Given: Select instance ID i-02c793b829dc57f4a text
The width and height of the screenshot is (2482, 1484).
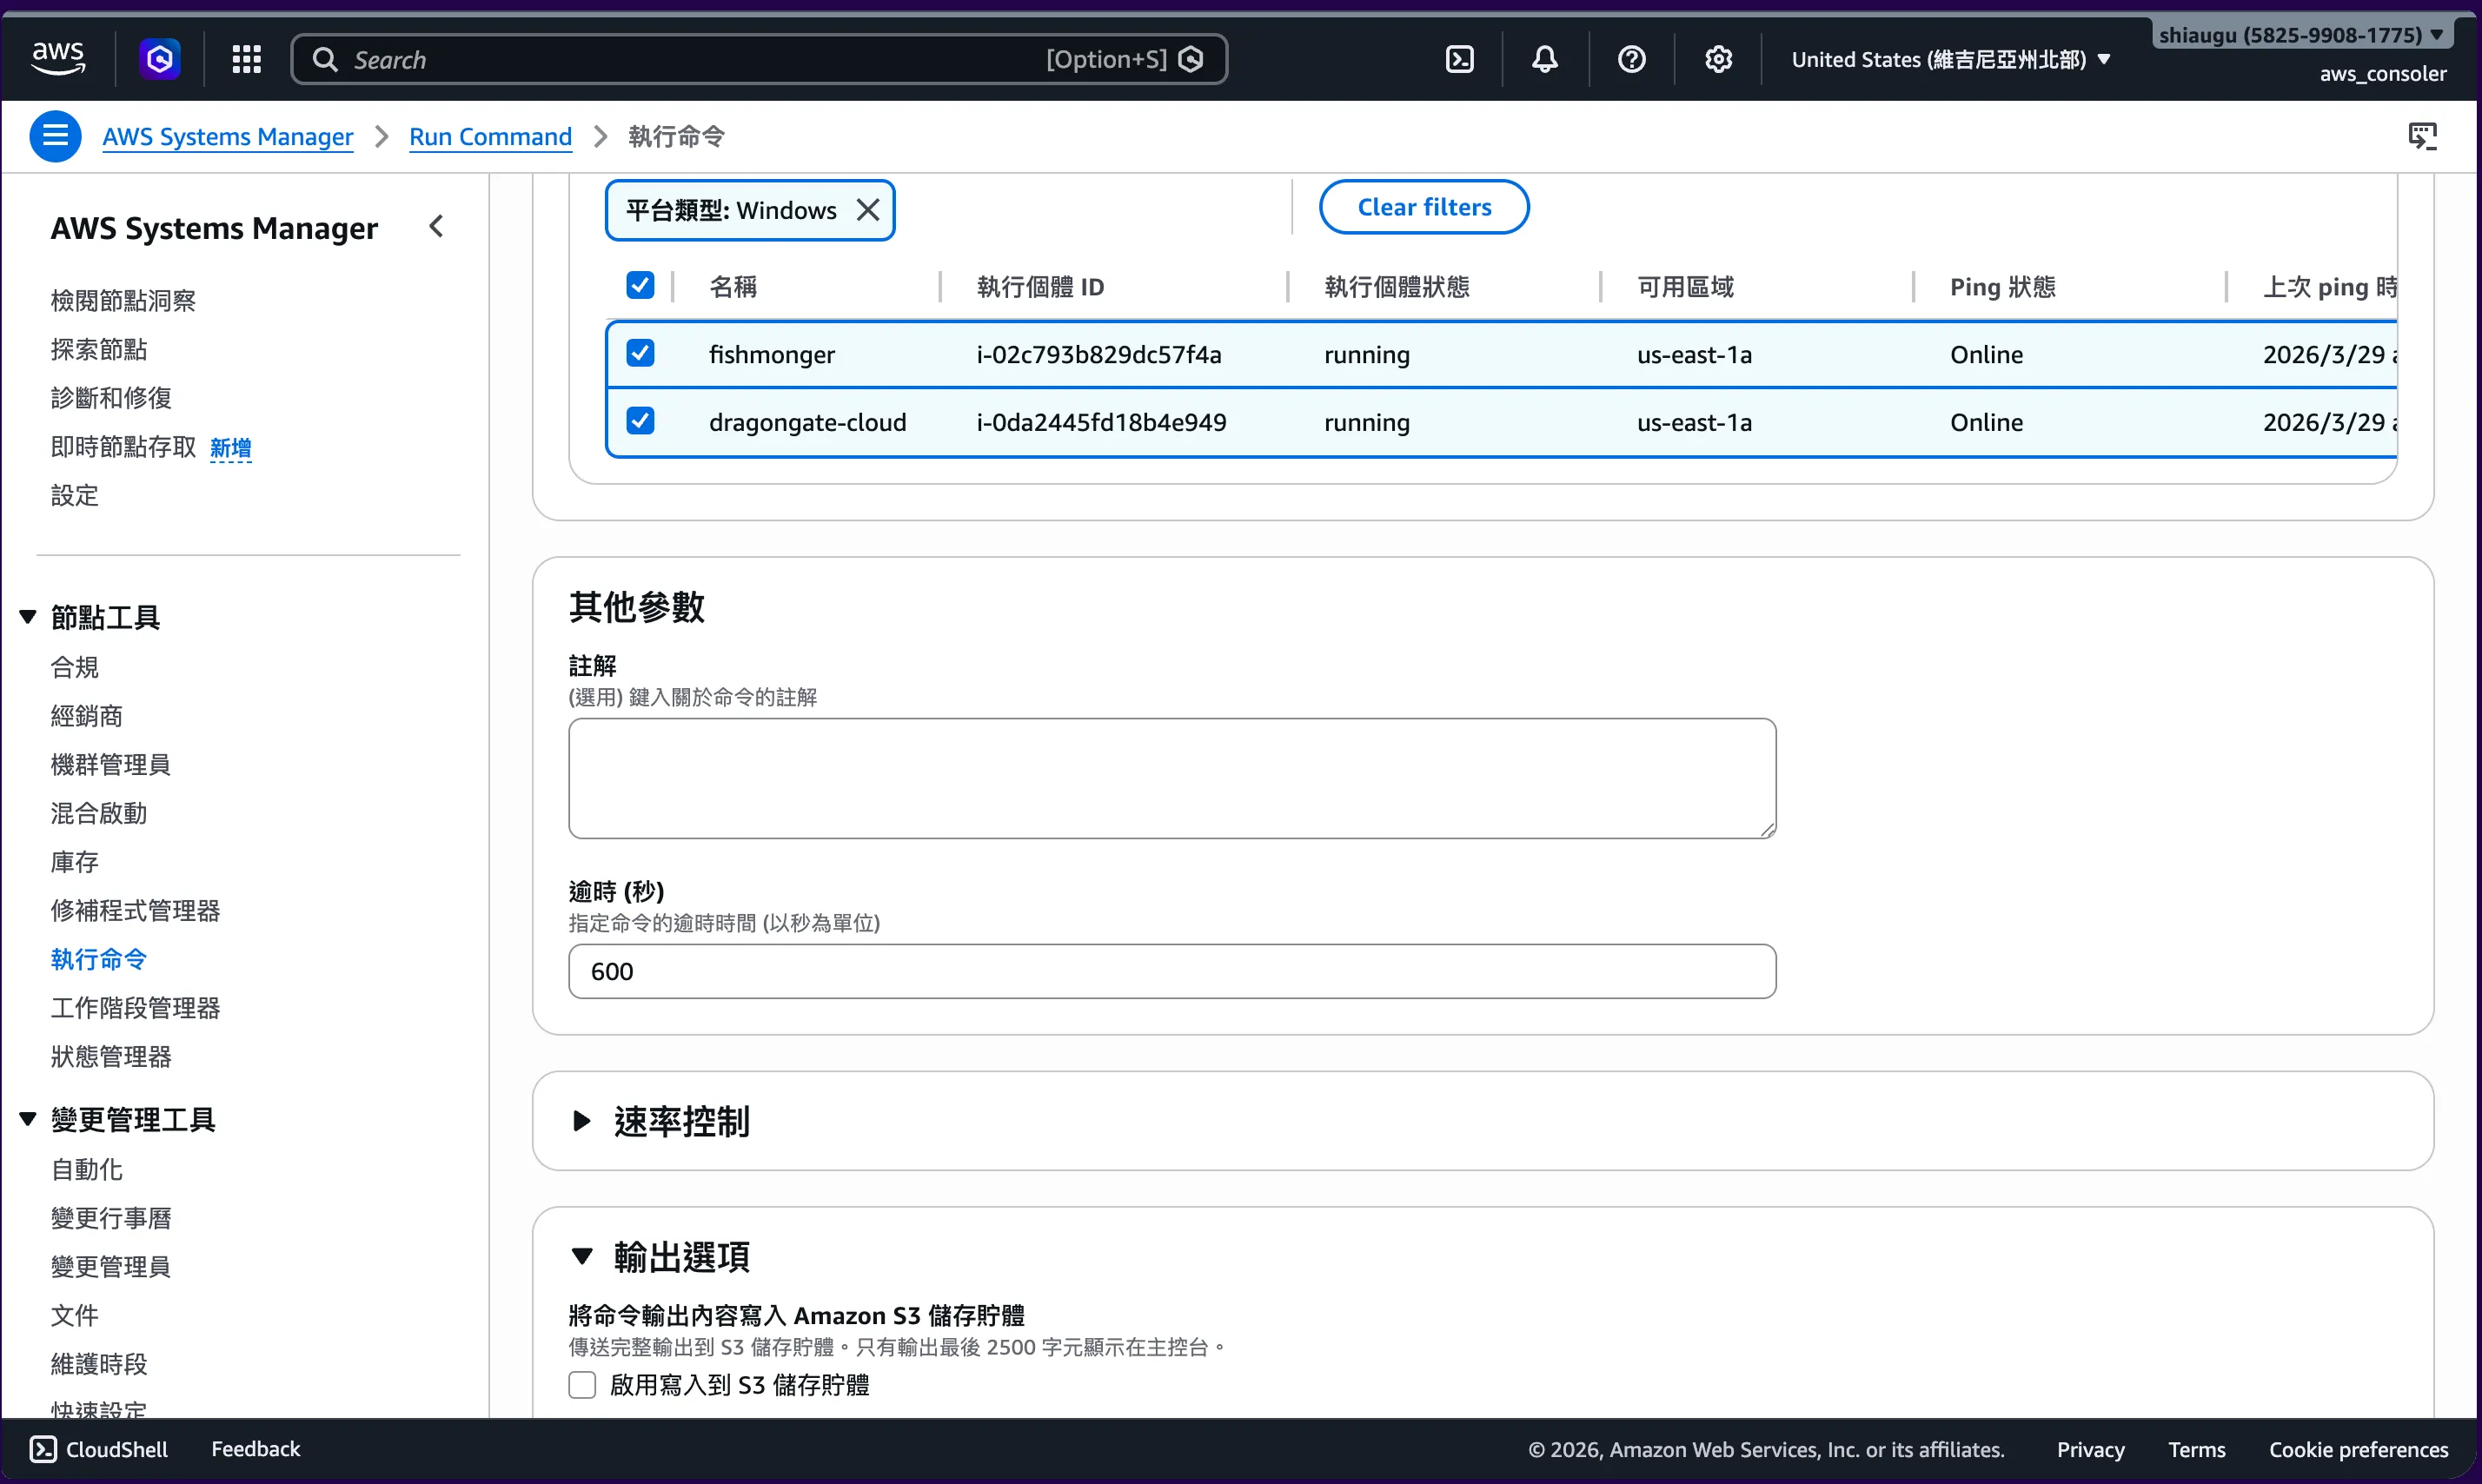Looking at the screenshot, I should click(x=1099, y=354).
